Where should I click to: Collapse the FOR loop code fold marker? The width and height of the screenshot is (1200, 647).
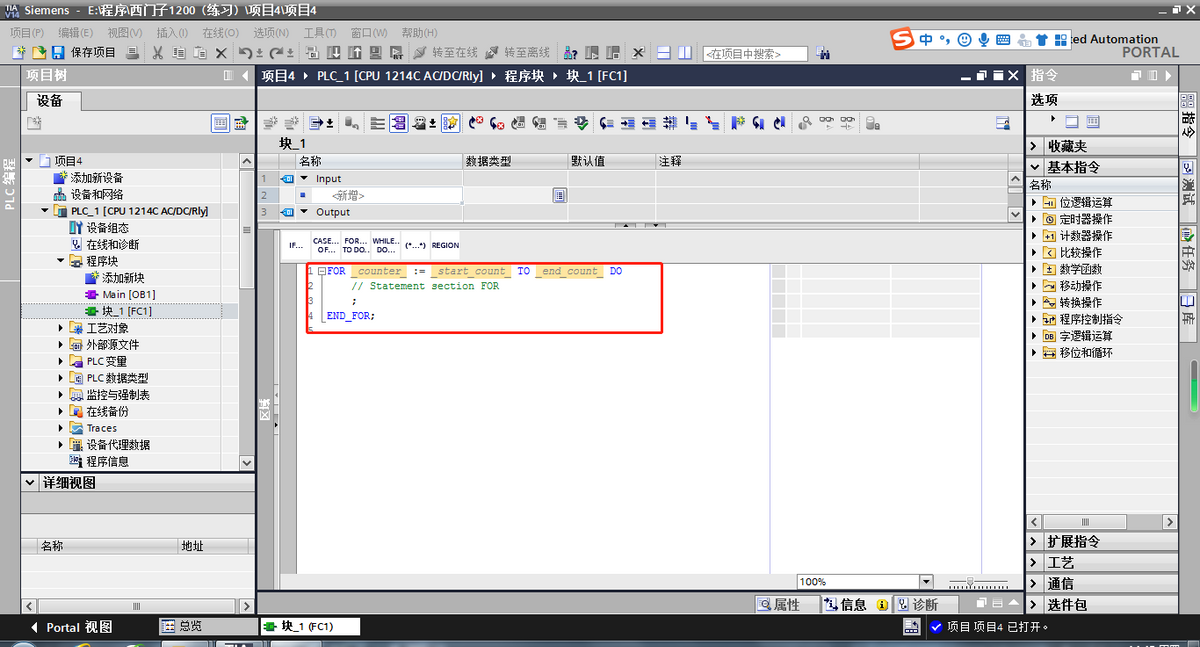point(320,272)
